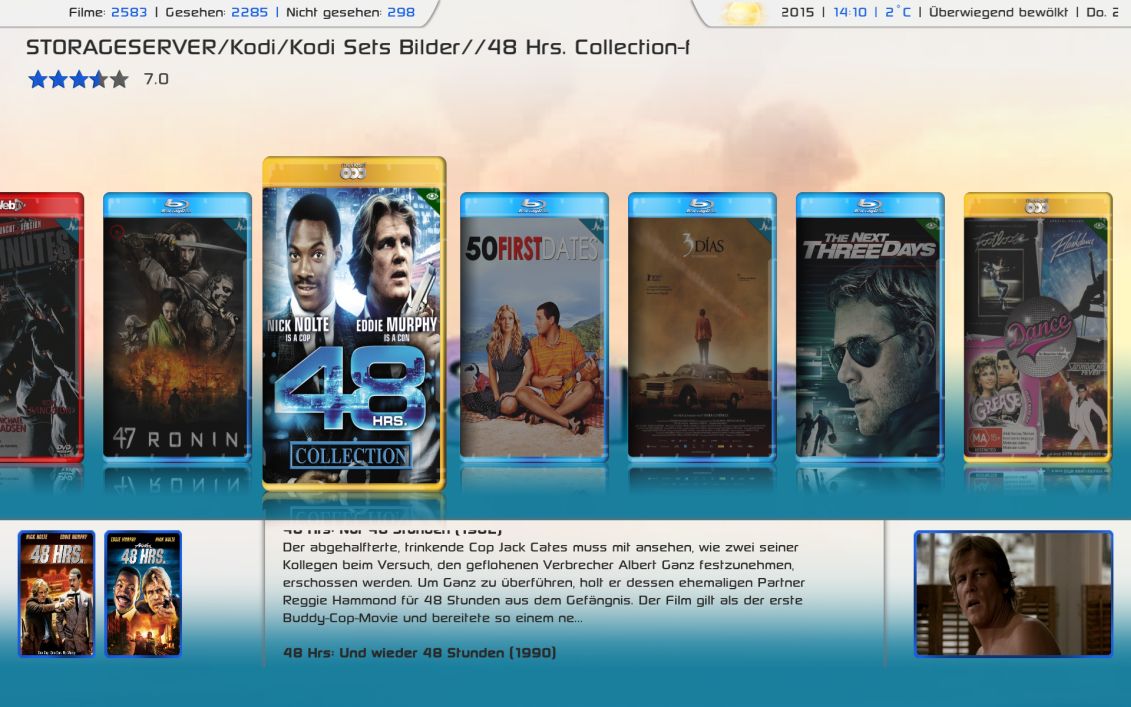Click the collection logo atop 48 Hrs. case
The width and height of the screenshot is (1131, 707).
[353, 172]
